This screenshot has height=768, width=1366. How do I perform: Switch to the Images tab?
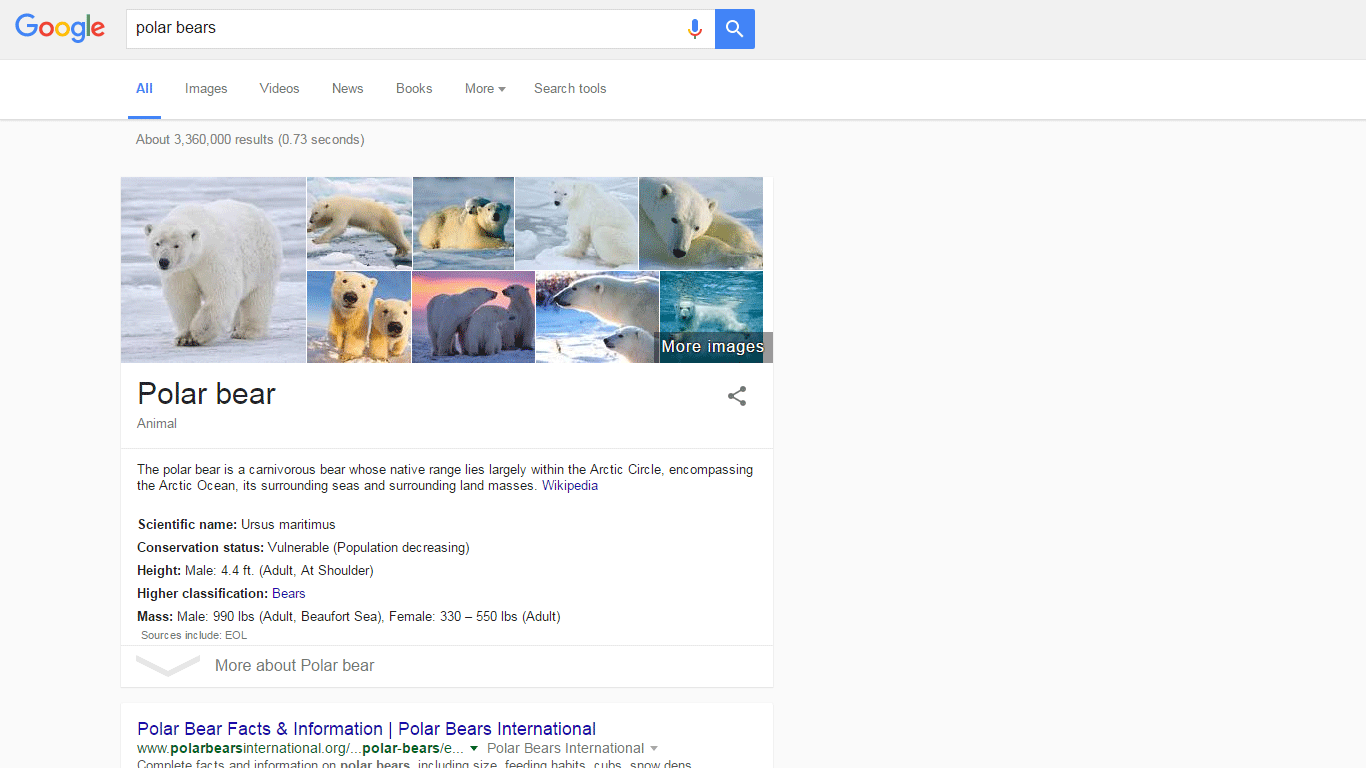[206, 89]
